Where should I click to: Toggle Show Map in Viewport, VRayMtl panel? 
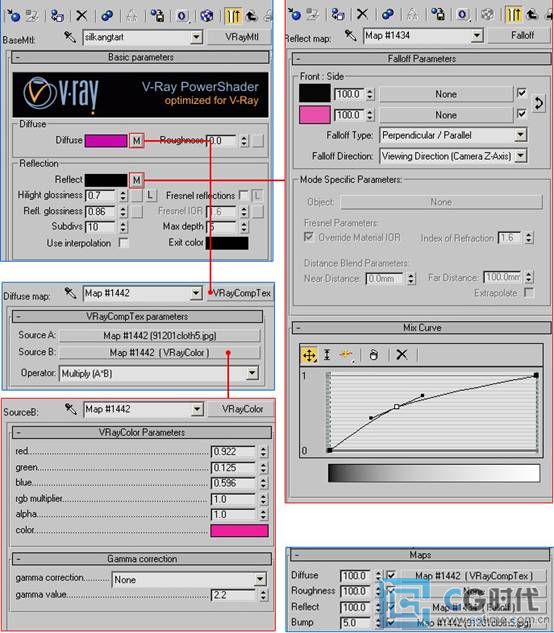pos(207,16)
